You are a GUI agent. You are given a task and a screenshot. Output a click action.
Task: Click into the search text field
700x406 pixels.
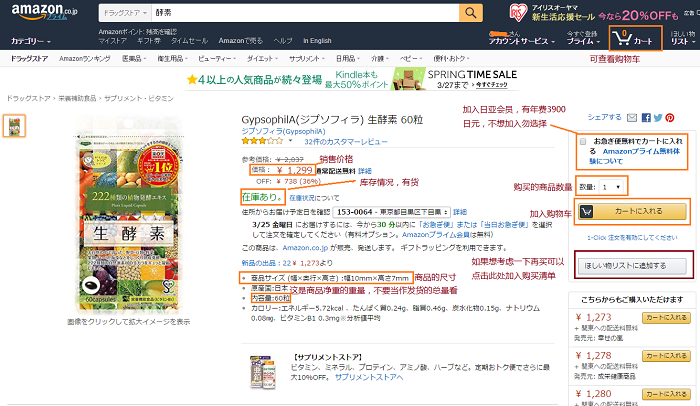(305, 13)
